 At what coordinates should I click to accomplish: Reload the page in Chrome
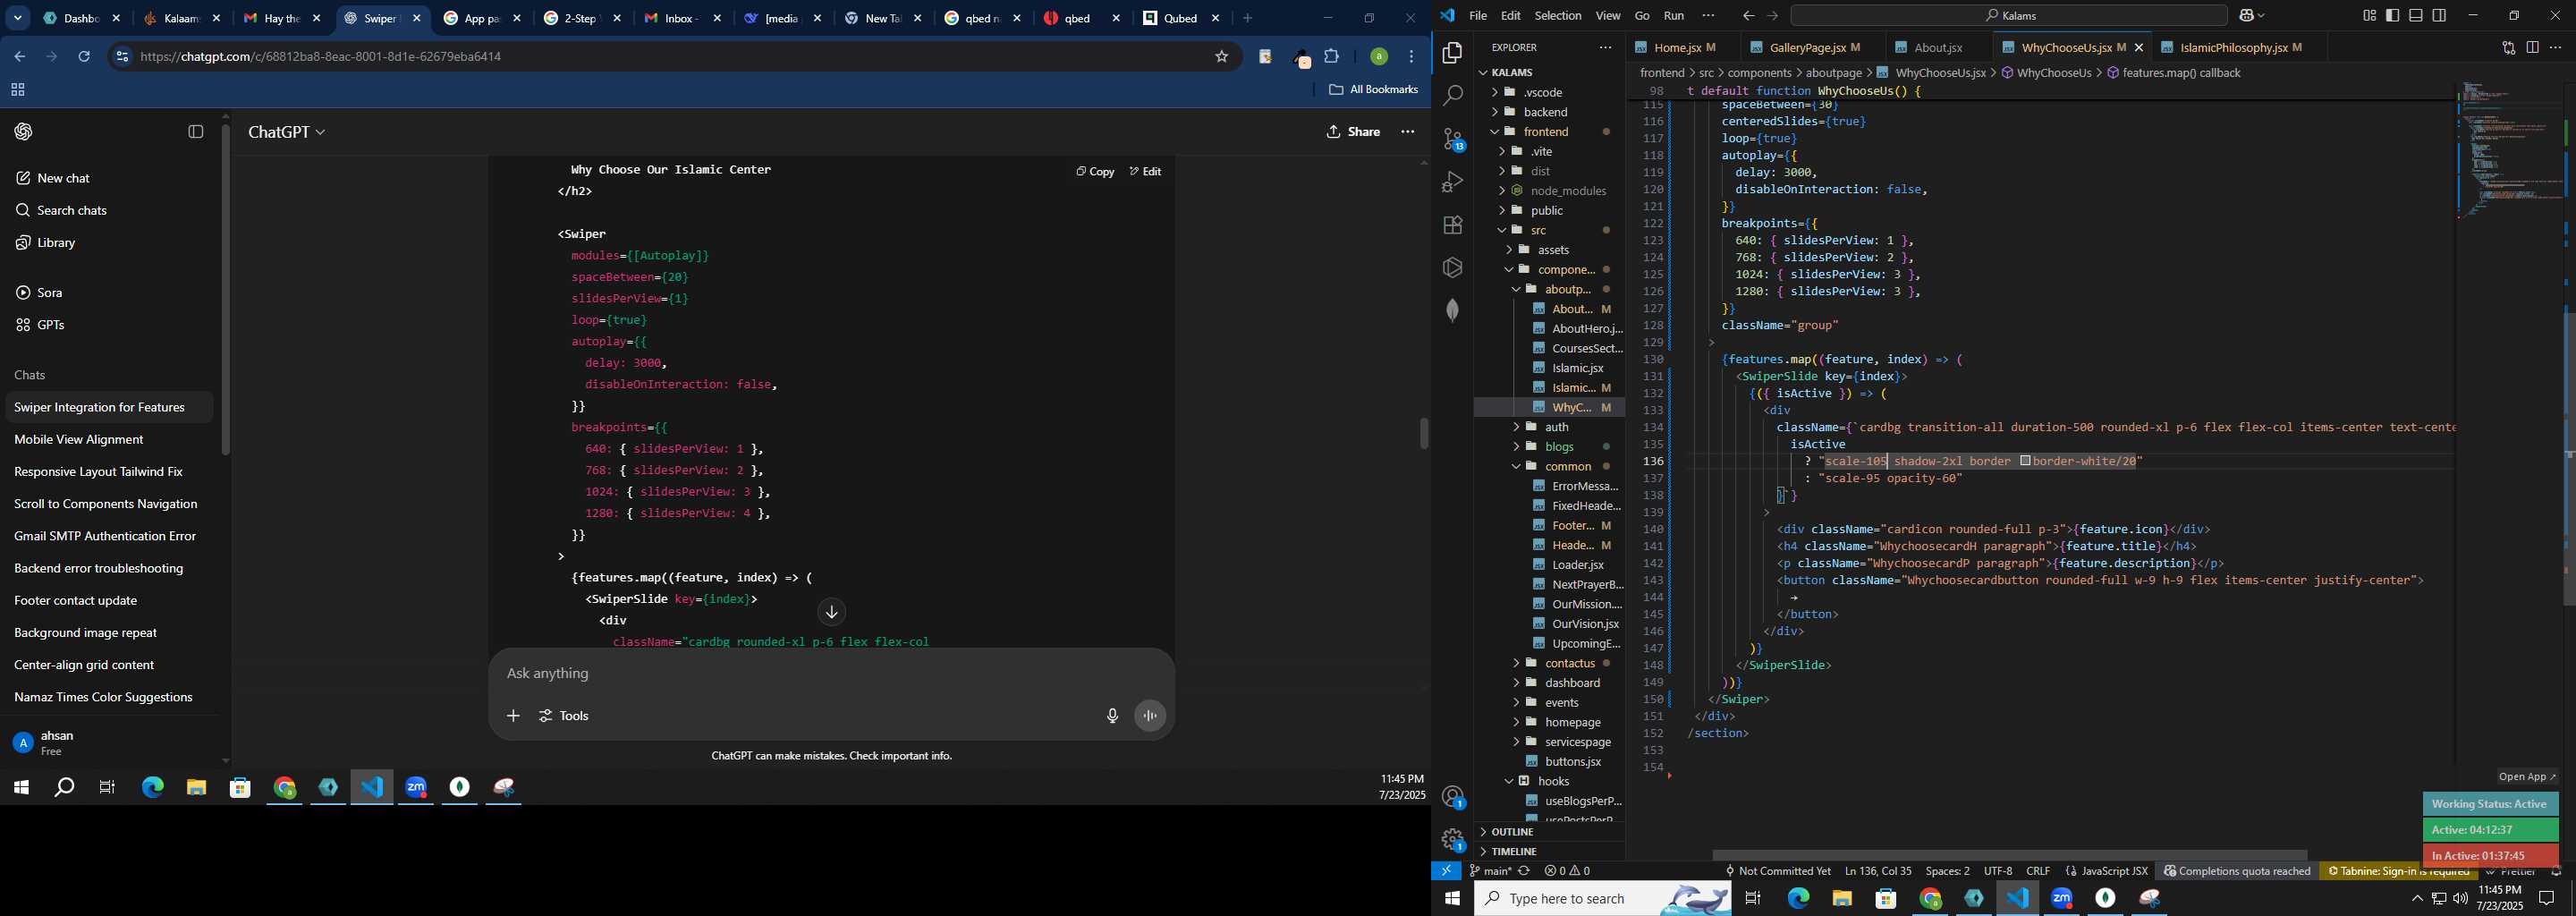tap(84, 57)
